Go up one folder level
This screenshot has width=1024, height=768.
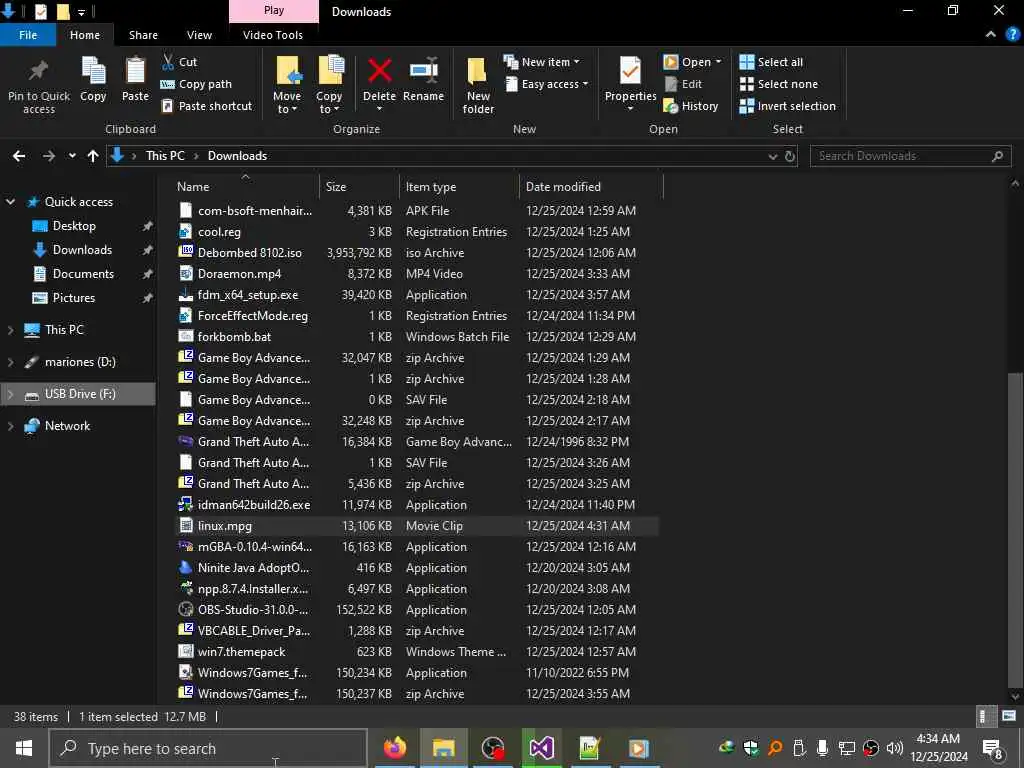(x=93, y=156)
